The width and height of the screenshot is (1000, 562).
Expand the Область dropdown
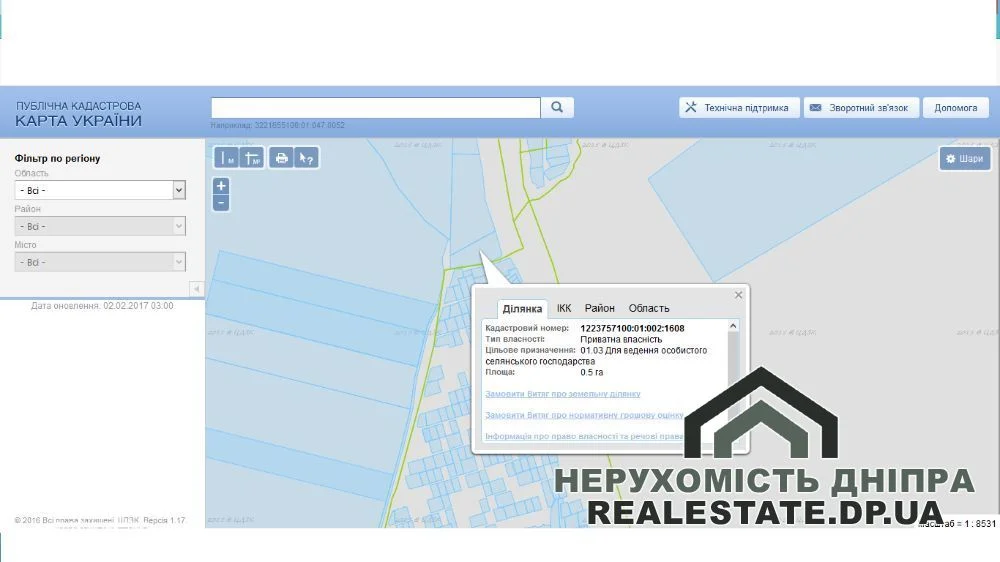point(100,190)
